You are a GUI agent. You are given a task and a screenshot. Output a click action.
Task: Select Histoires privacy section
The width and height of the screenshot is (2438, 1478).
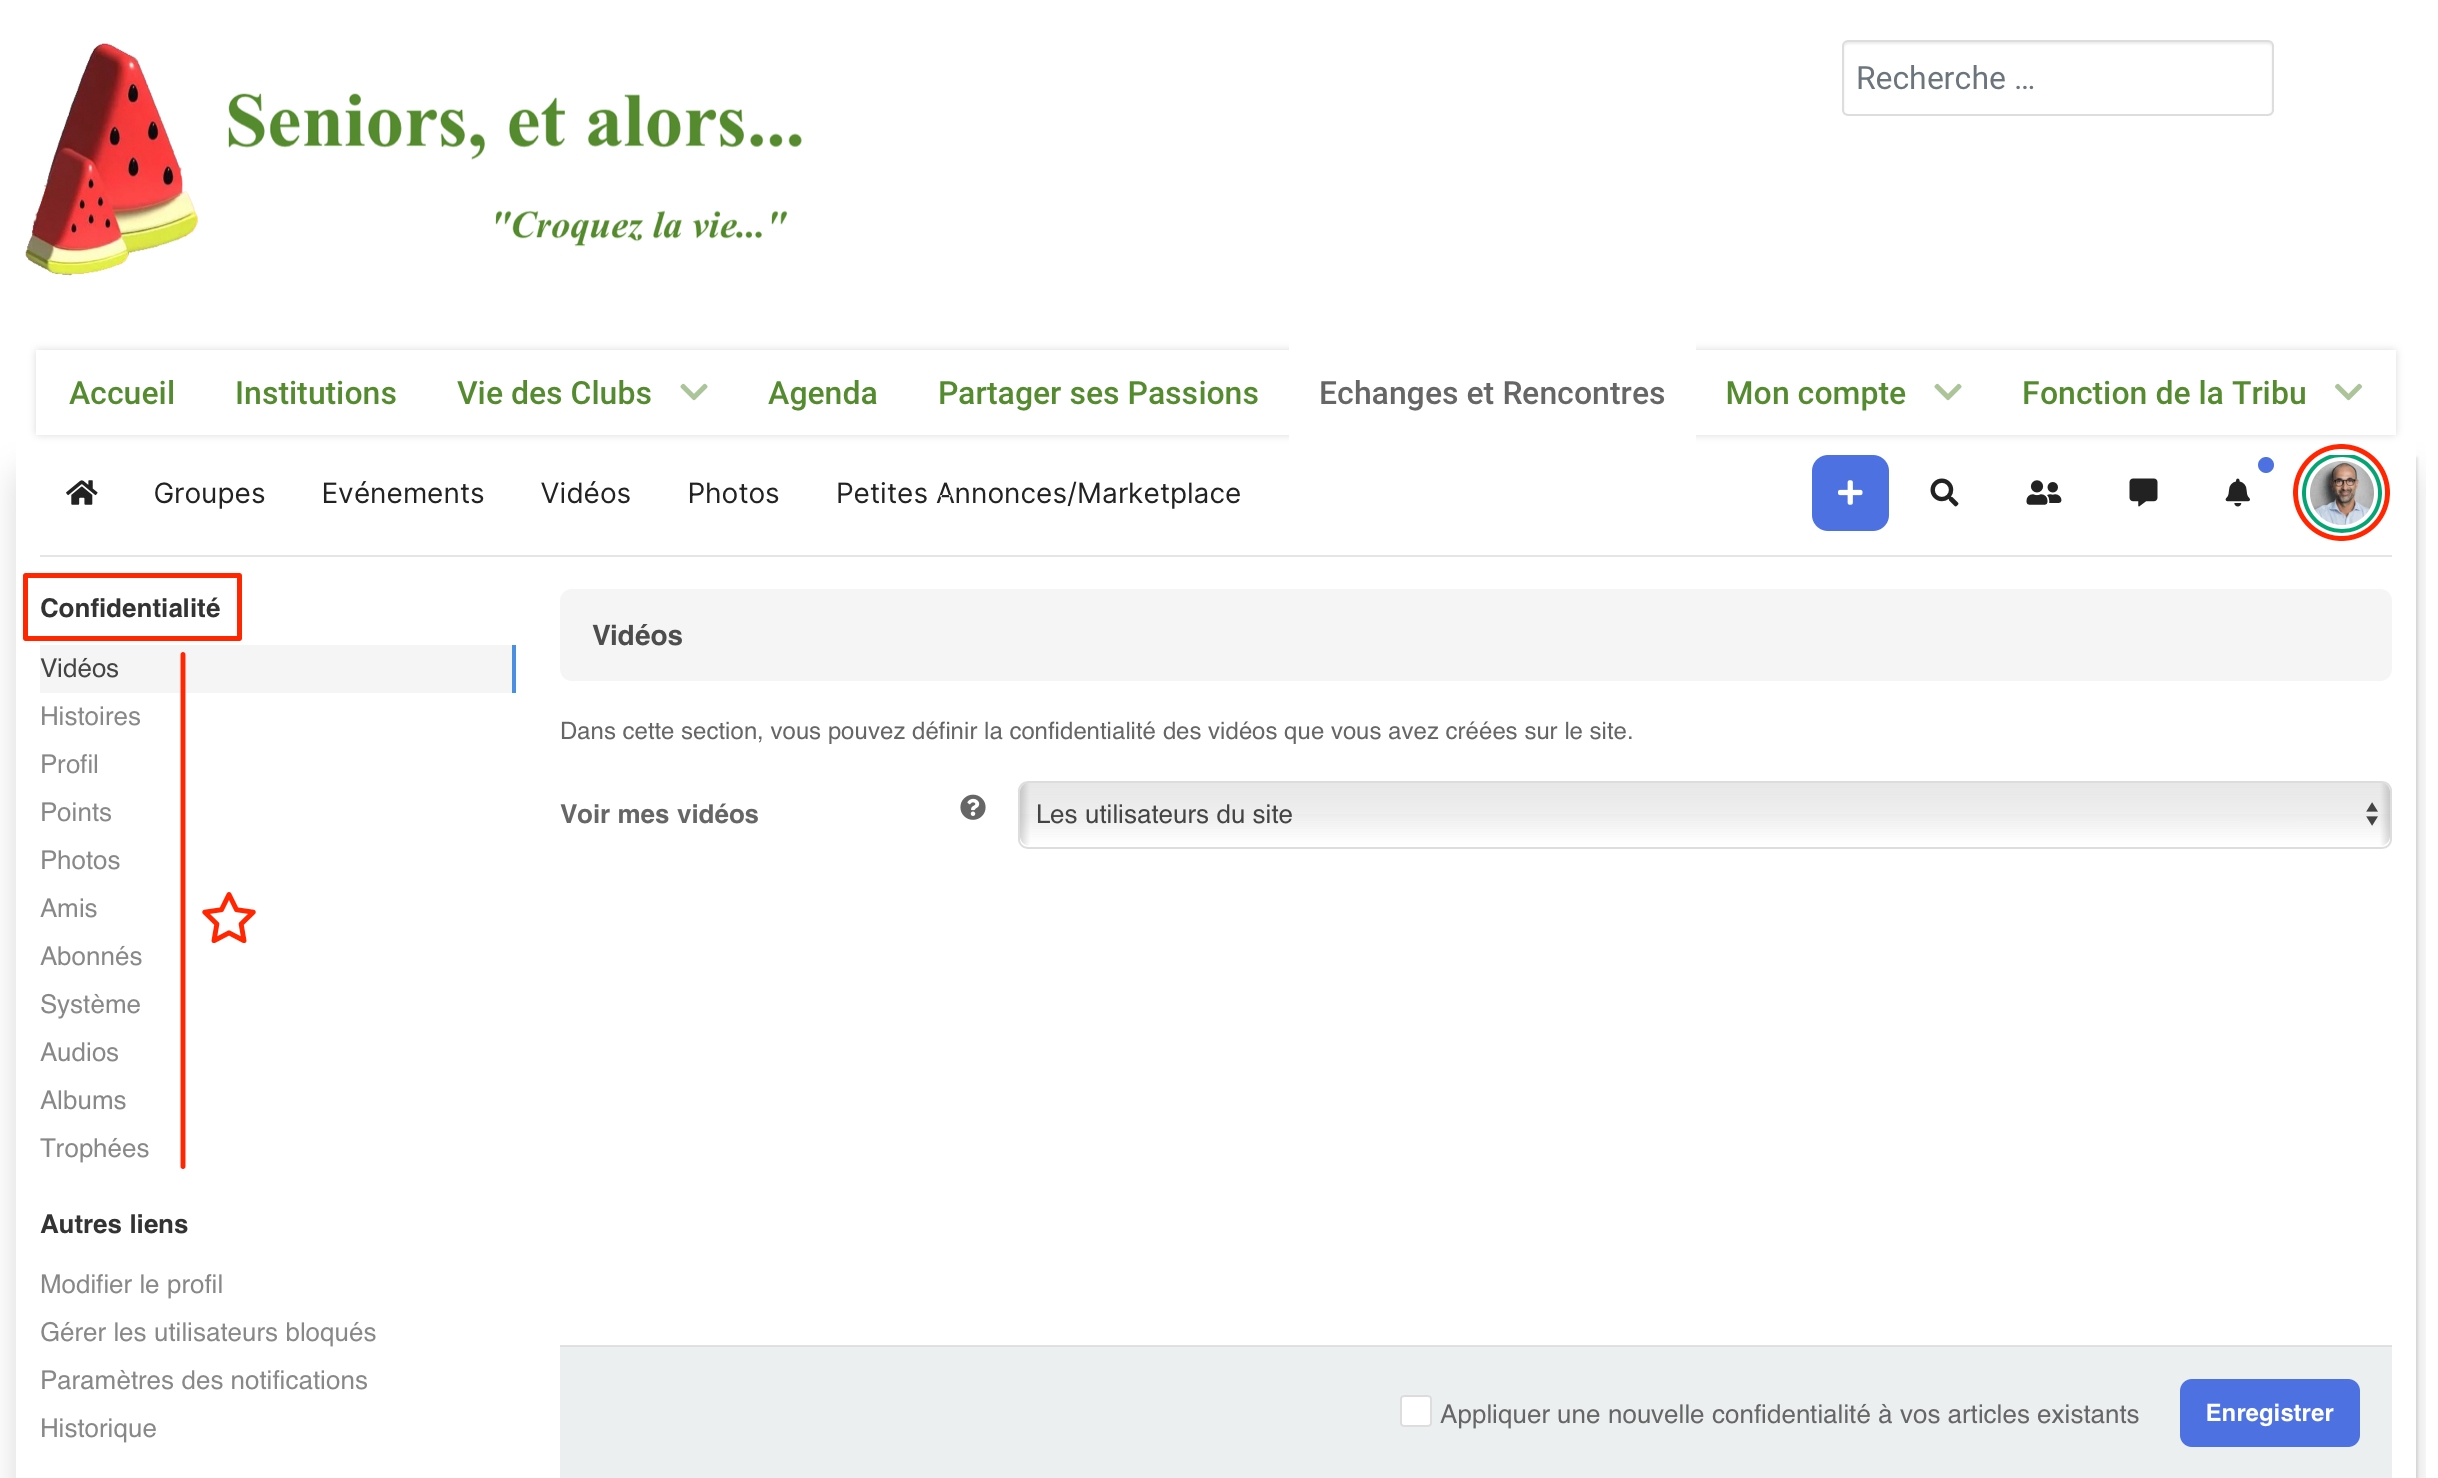90,716
